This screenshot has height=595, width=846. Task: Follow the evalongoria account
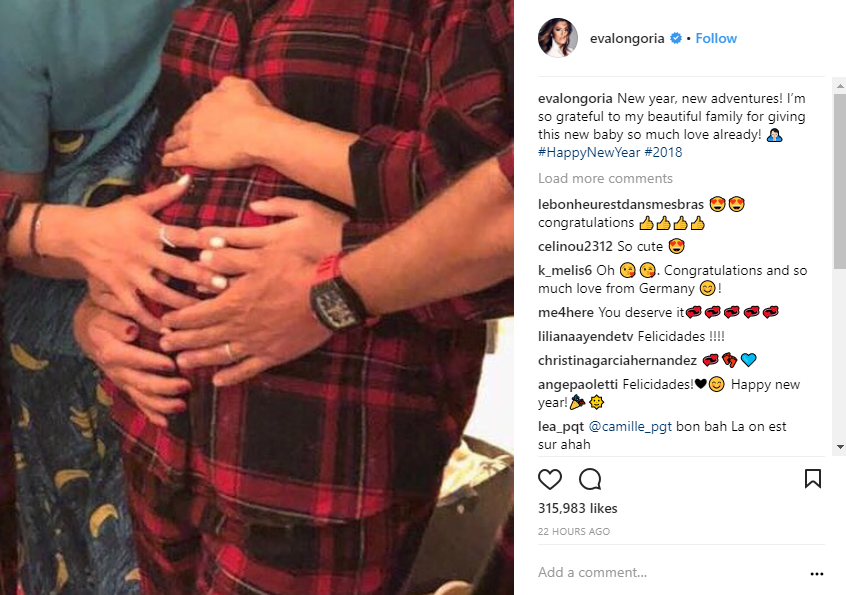click(716, 38)
